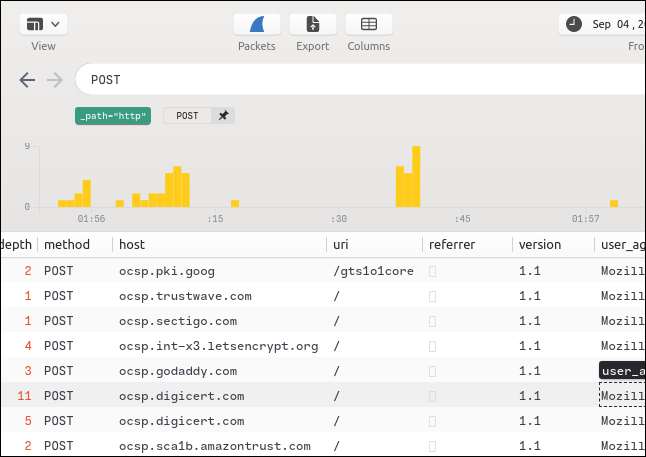Screen dimensions: 646x457
Task: Click version 1.1 in ocsp.sectigo.com row
Action: pos(529,321)
